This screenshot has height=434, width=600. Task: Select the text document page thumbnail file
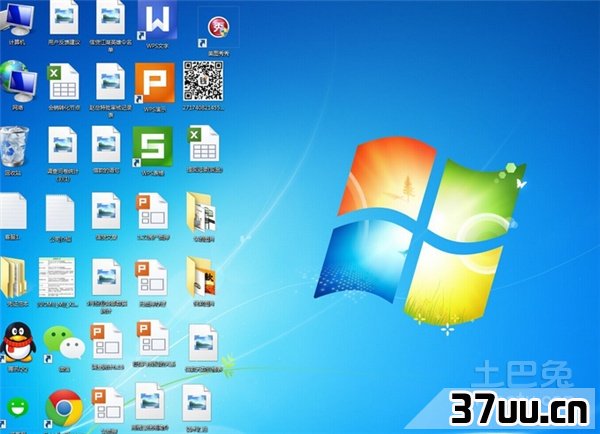pyautogui.click(x=57, y=277)
